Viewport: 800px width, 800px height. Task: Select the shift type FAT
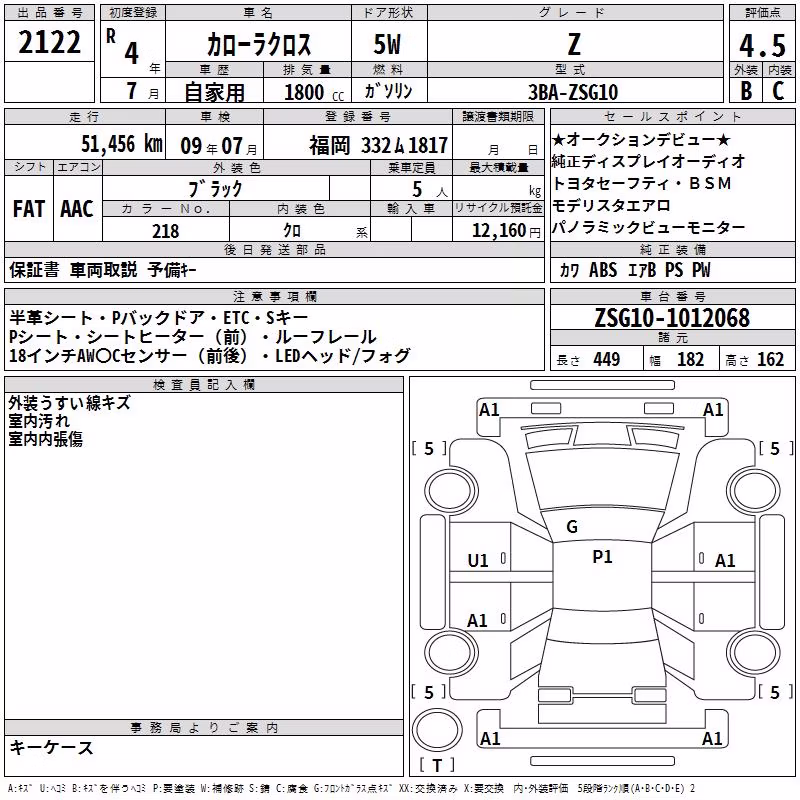click(29, 209)
